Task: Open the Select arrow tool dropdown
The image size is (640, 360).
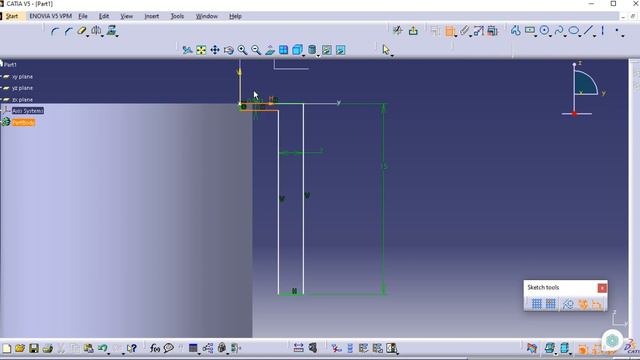Action: (392, 56)
